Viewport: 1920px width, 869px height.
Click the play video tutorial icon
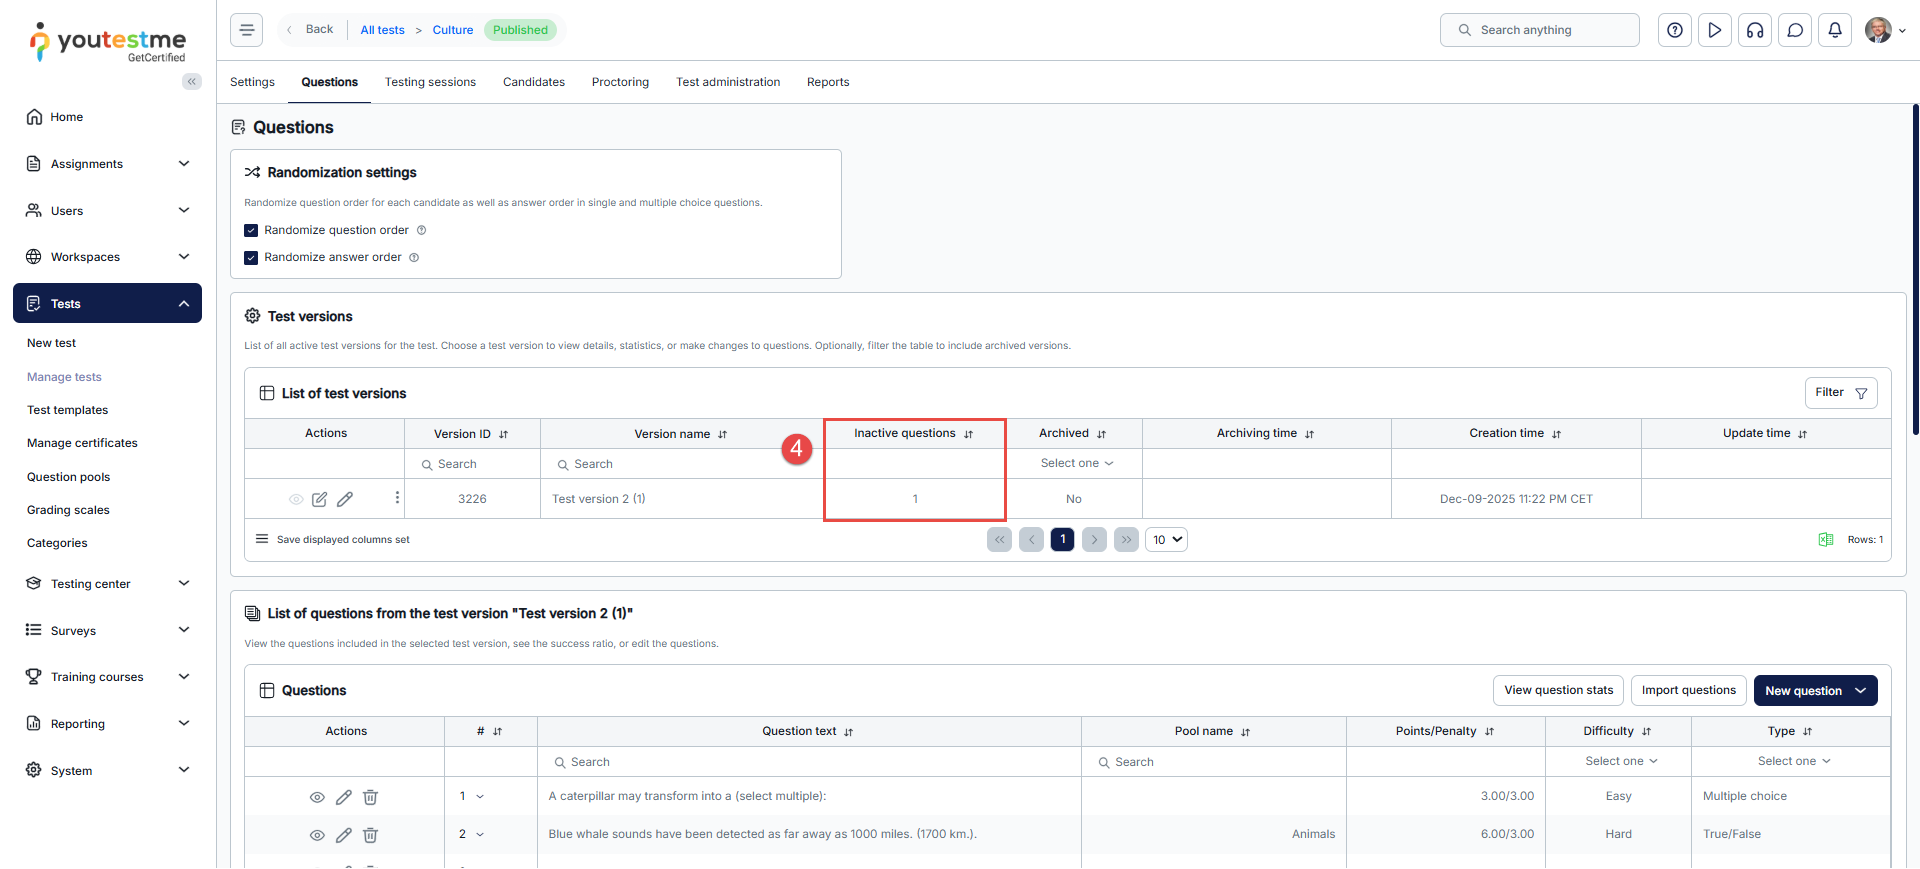1715,30
